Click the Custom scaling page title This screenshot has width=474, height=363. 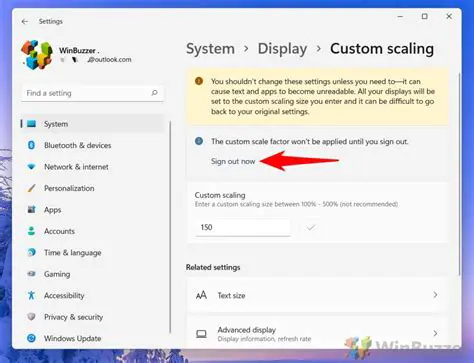tap(382, 49)
